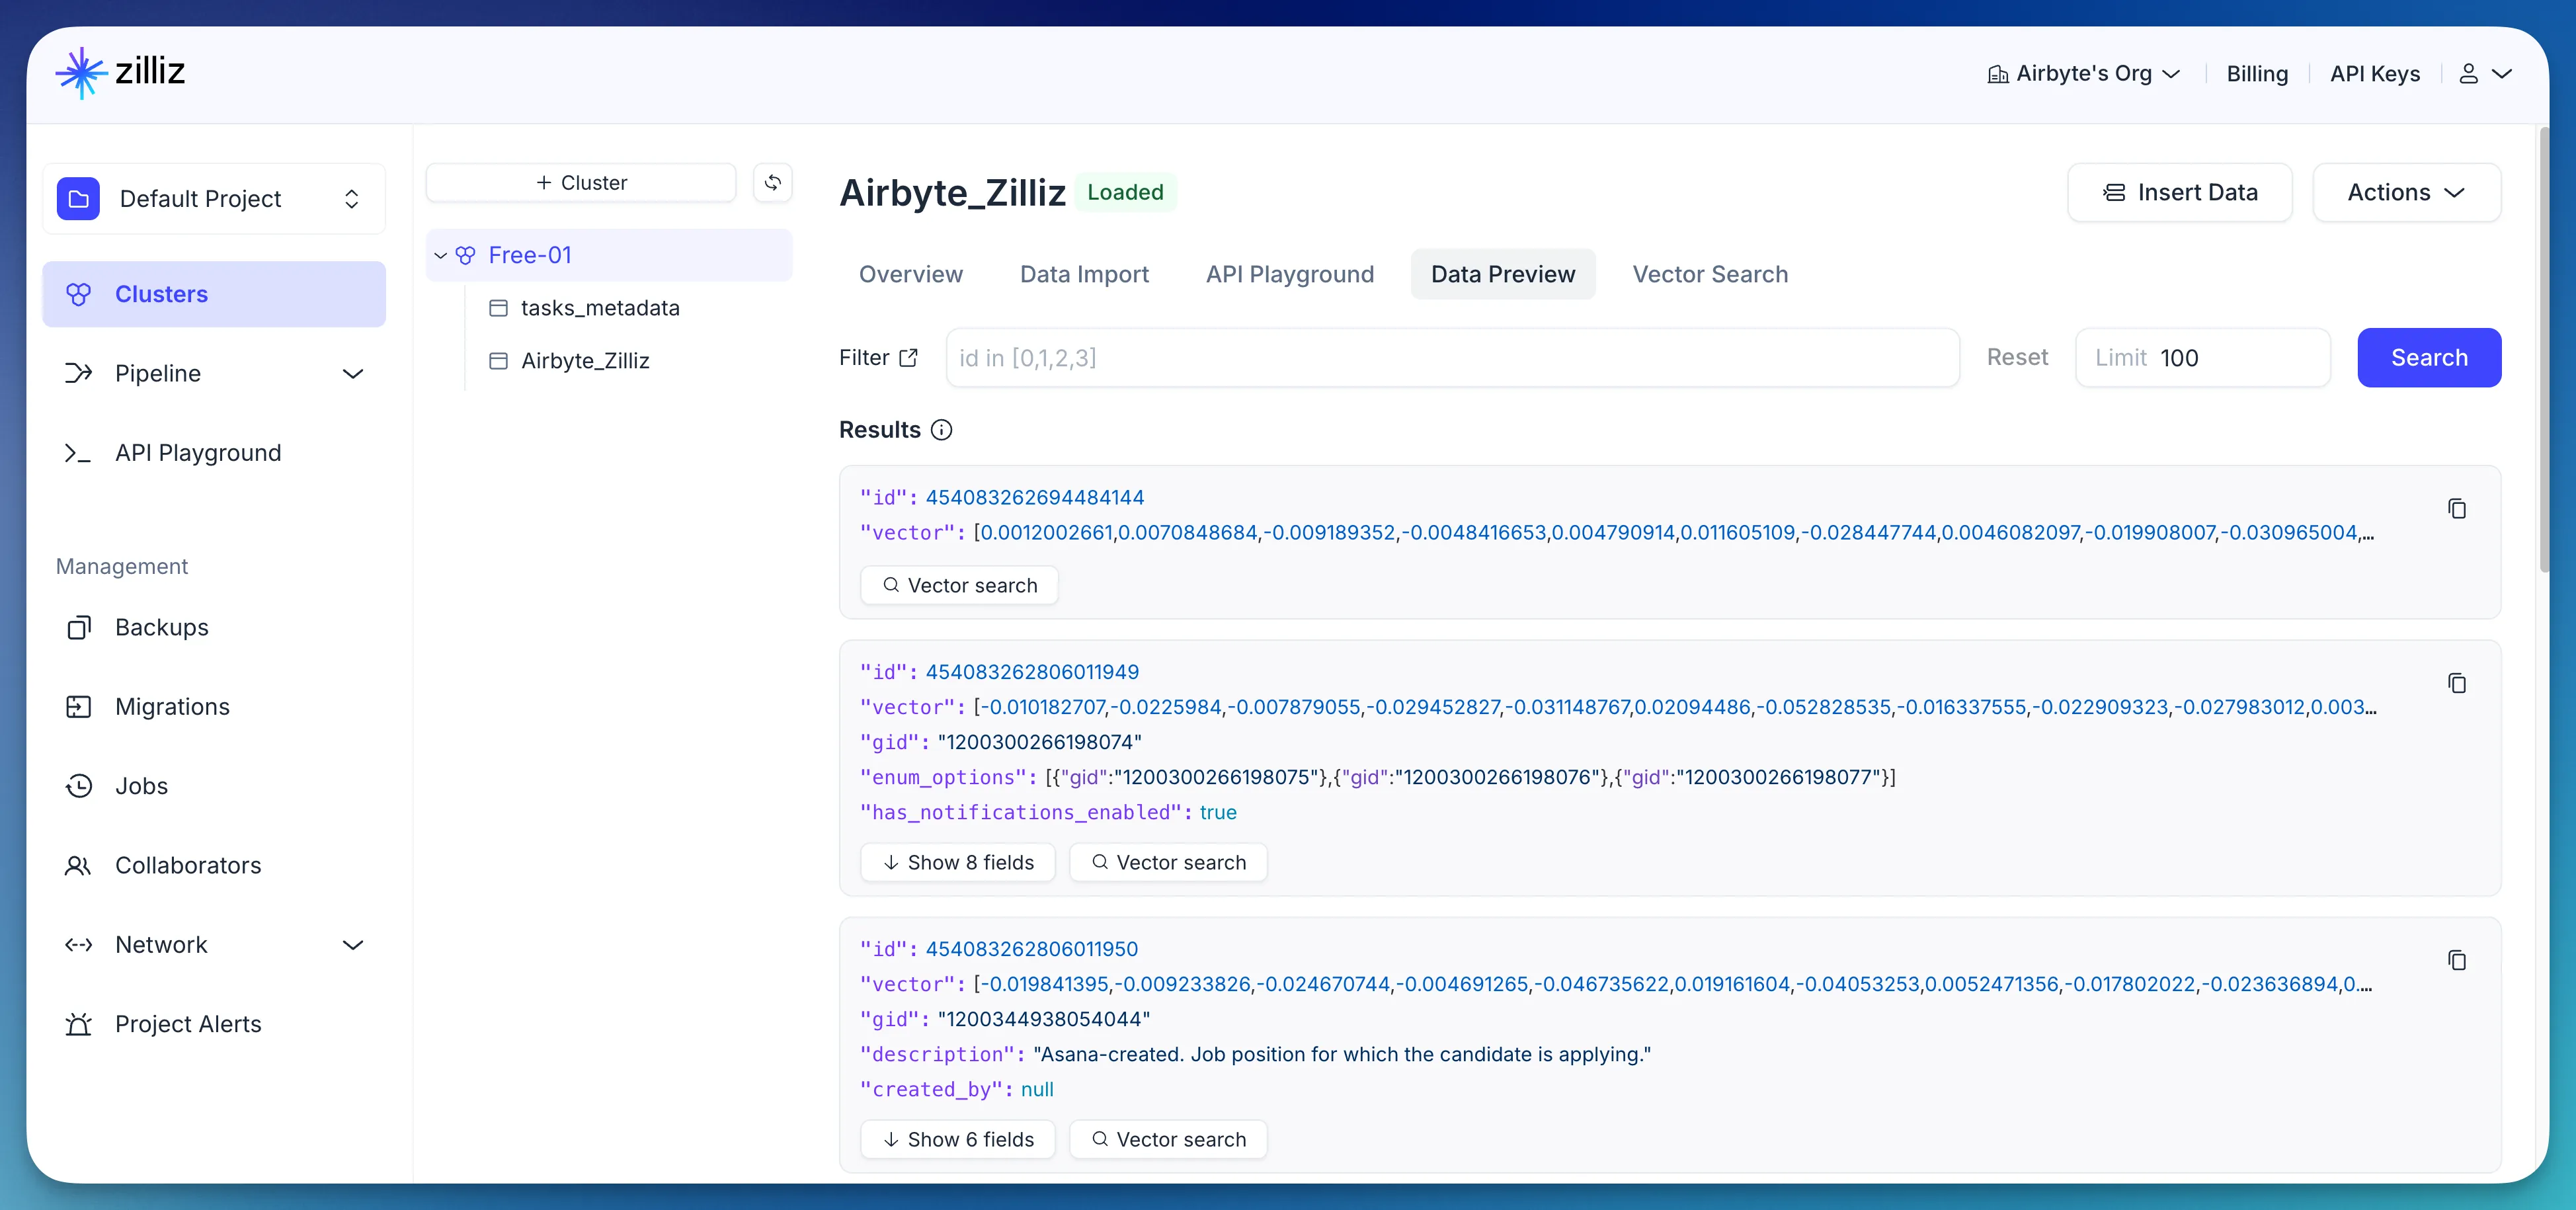Open the user account icon menu

tap(2468, 74)
